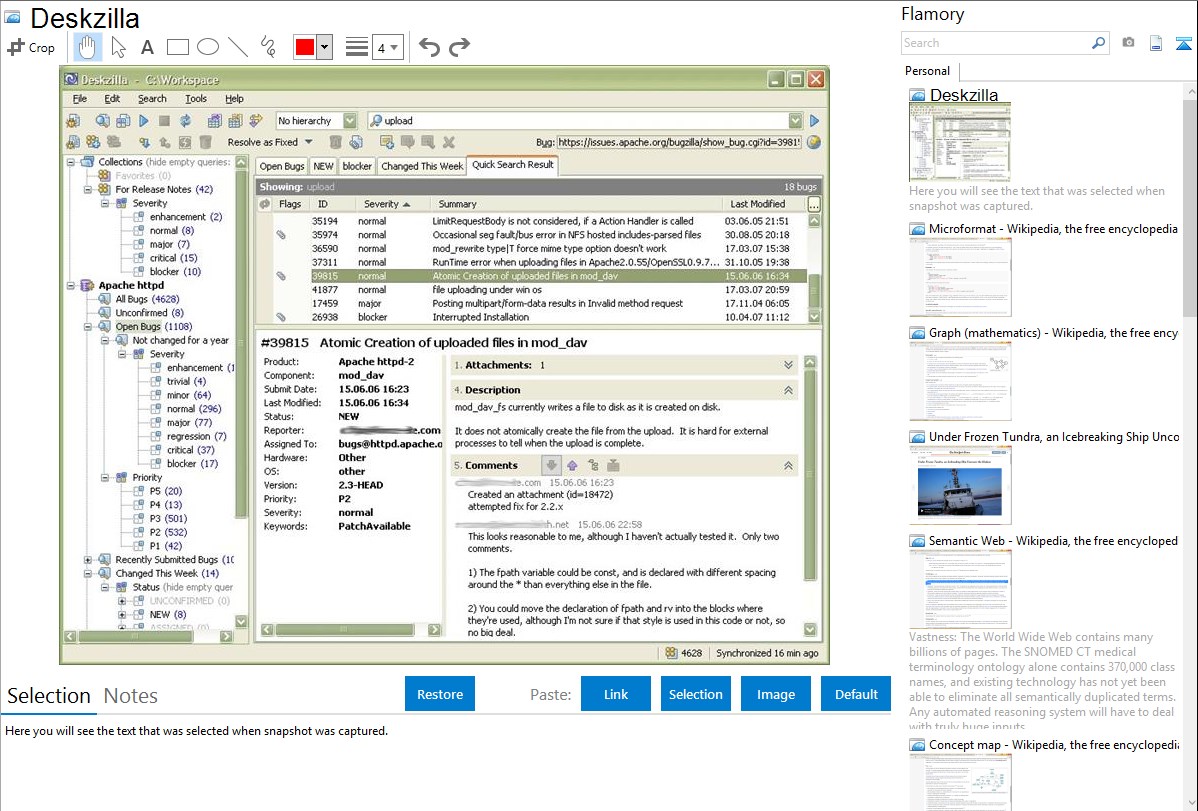The height and width of the screenshot is (811, 1198).
Task: Select the text annotation tool (A)
Action: coord(147,47)
